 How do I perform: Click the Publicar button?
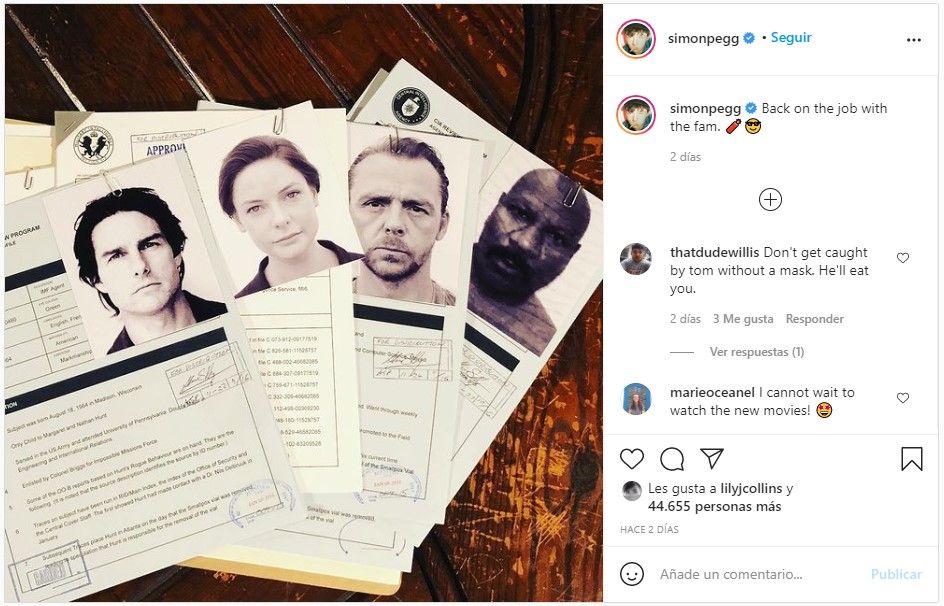click(896, 574)
